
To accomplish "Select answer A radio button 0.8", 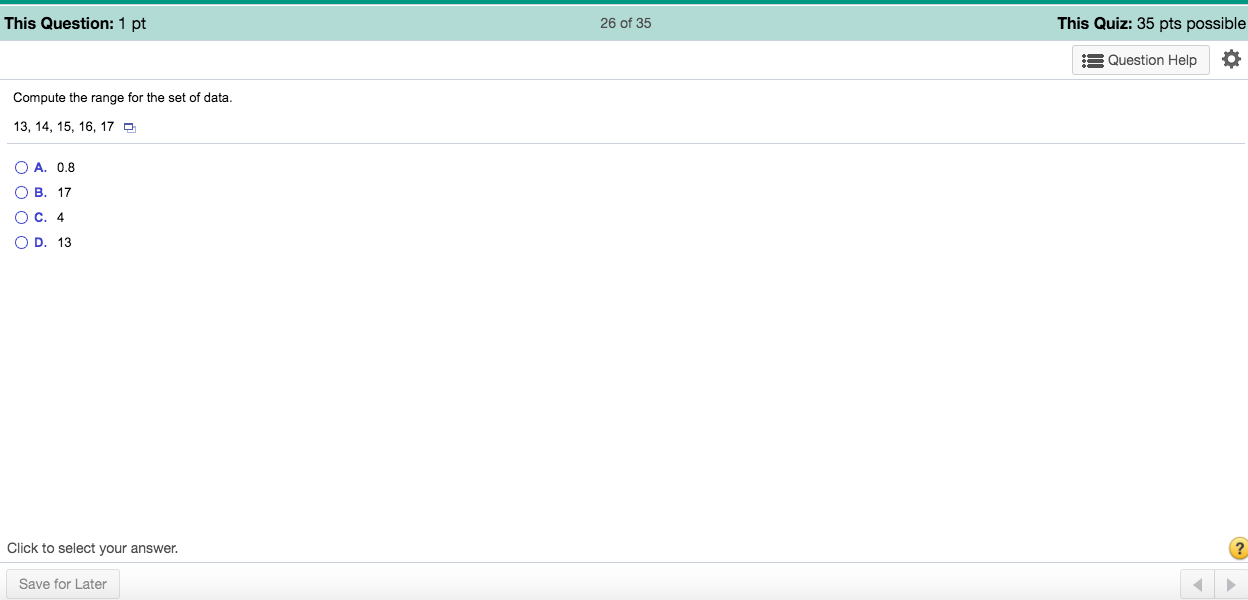I will tap(21, 167).
